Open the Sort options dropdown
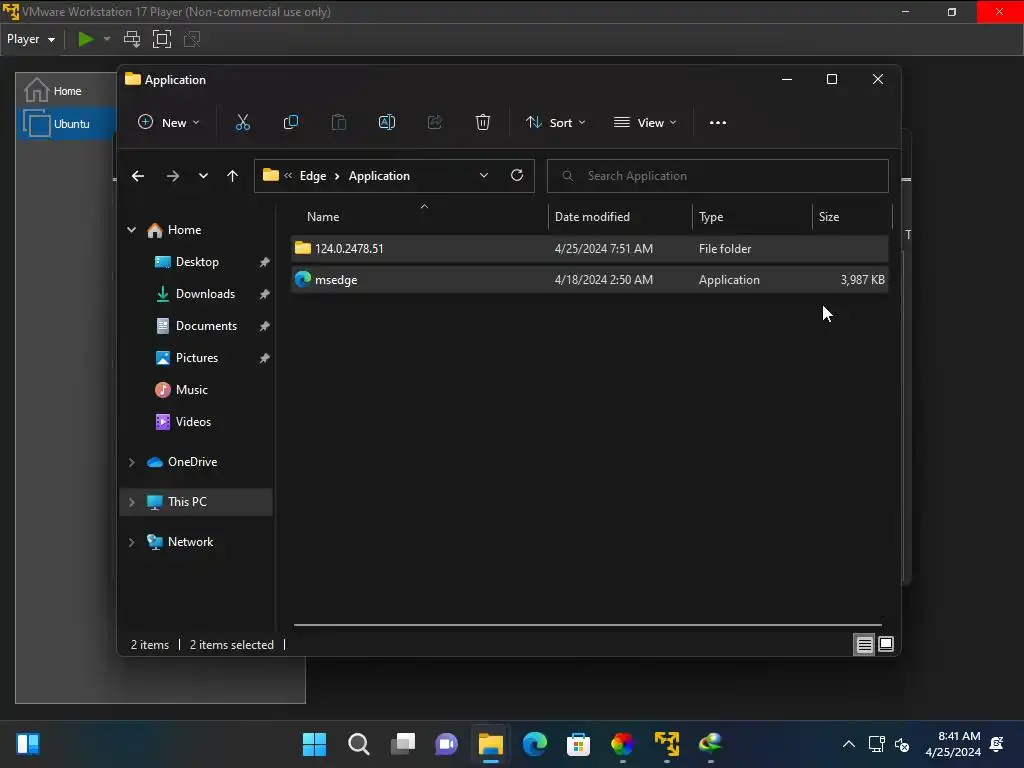This screenshot has width=1024, height=768. [x=556, y=122]
